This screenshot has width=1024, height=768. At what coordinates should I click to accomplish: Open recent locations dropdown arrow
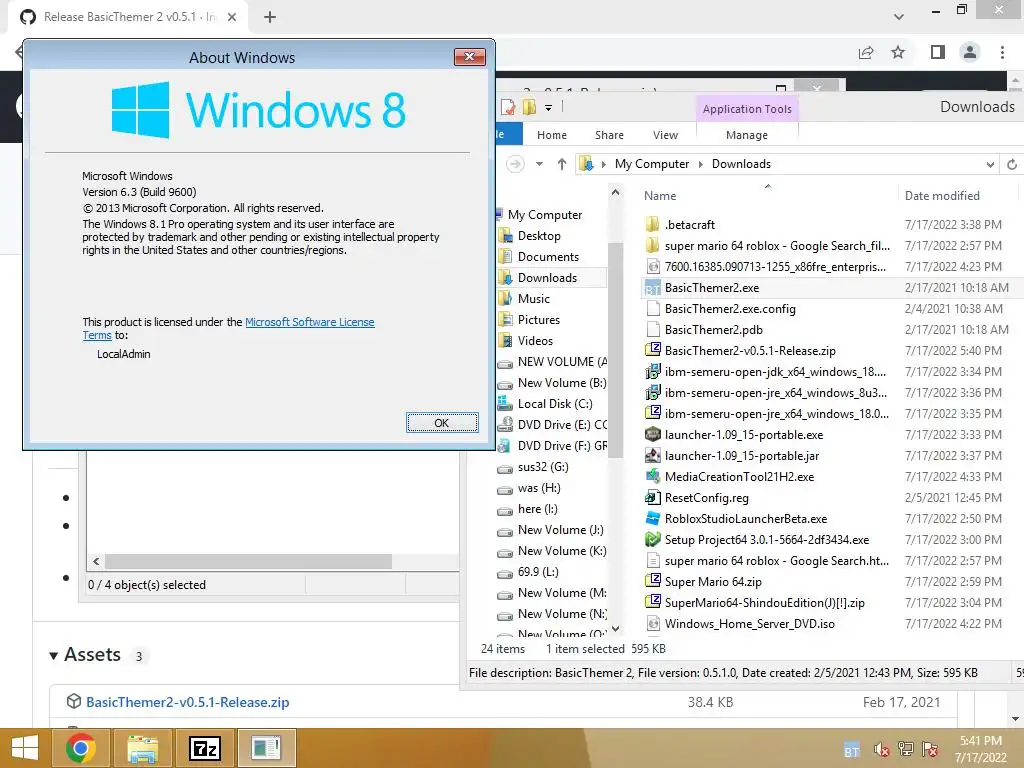pyautogui.click(x=539, y=164)
